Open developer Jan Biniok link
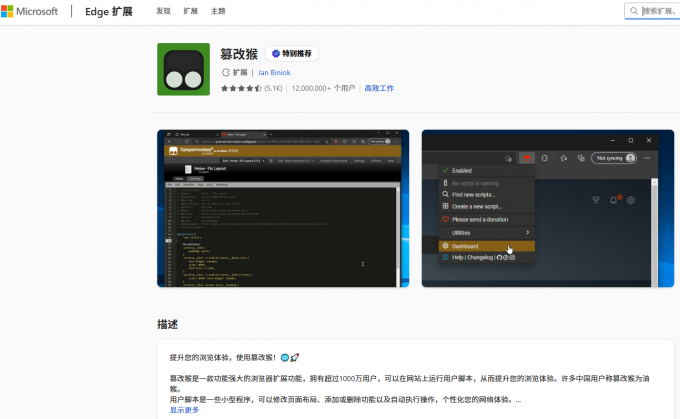The image size is (680, 419). (274, 72)
